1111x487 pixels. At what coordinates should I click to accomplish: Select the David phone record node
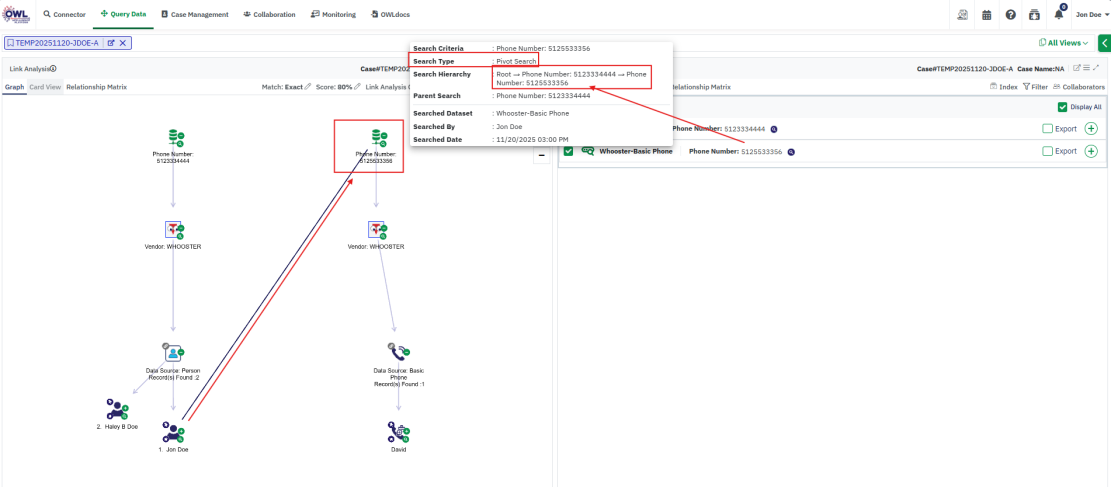tap(399, 433)
